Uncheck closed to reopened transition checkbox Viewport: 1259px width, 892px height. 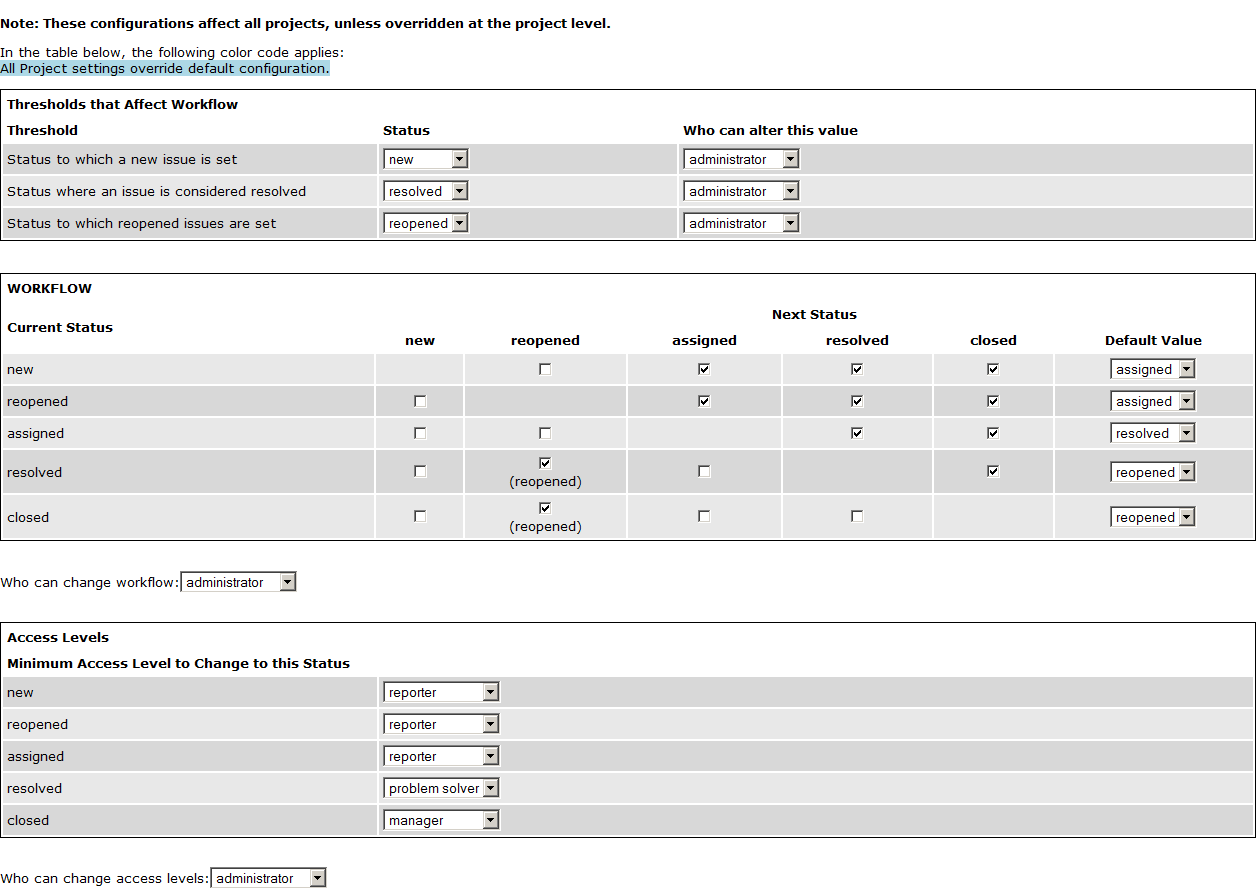tap(545, 508)
